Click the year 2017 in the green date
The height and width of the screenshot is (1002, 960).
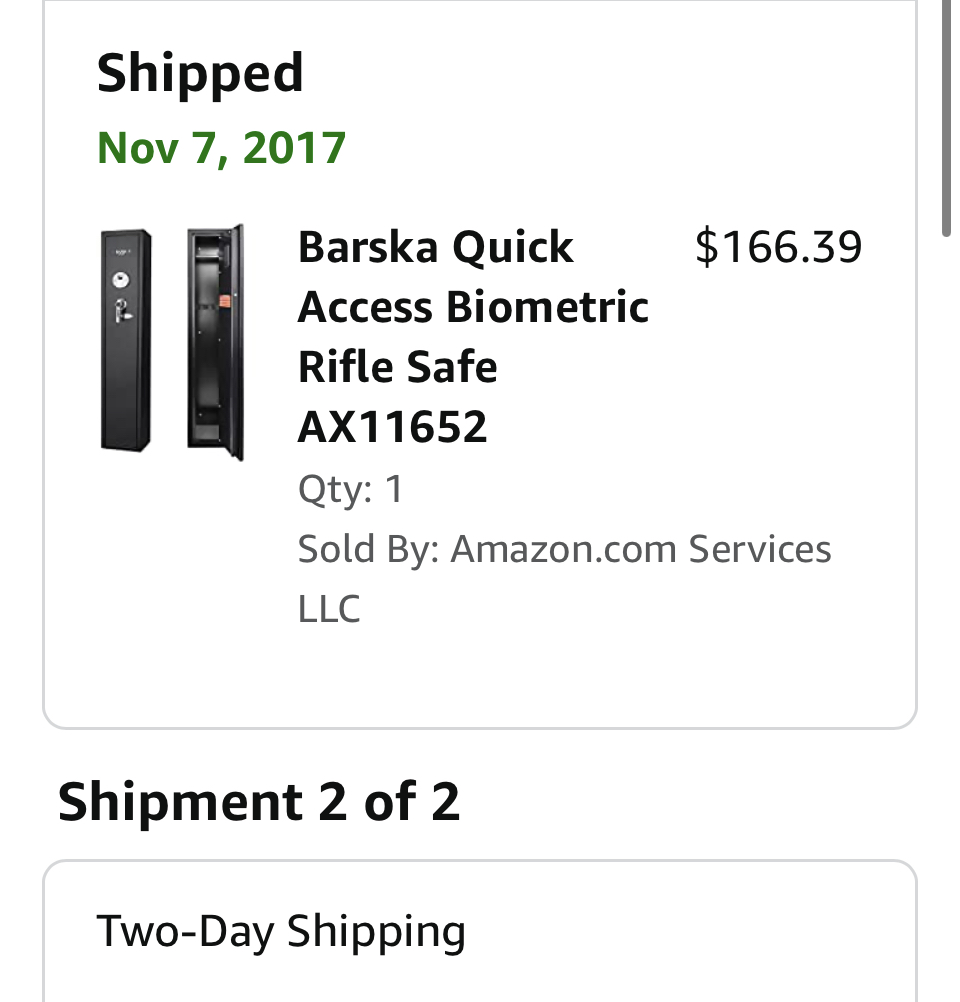click(294, 148)
